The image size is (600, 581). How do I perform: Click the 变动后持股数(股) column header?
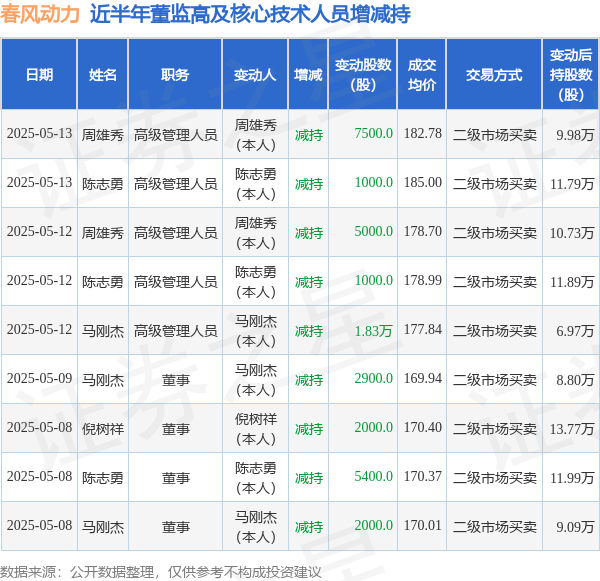point(571,75)
